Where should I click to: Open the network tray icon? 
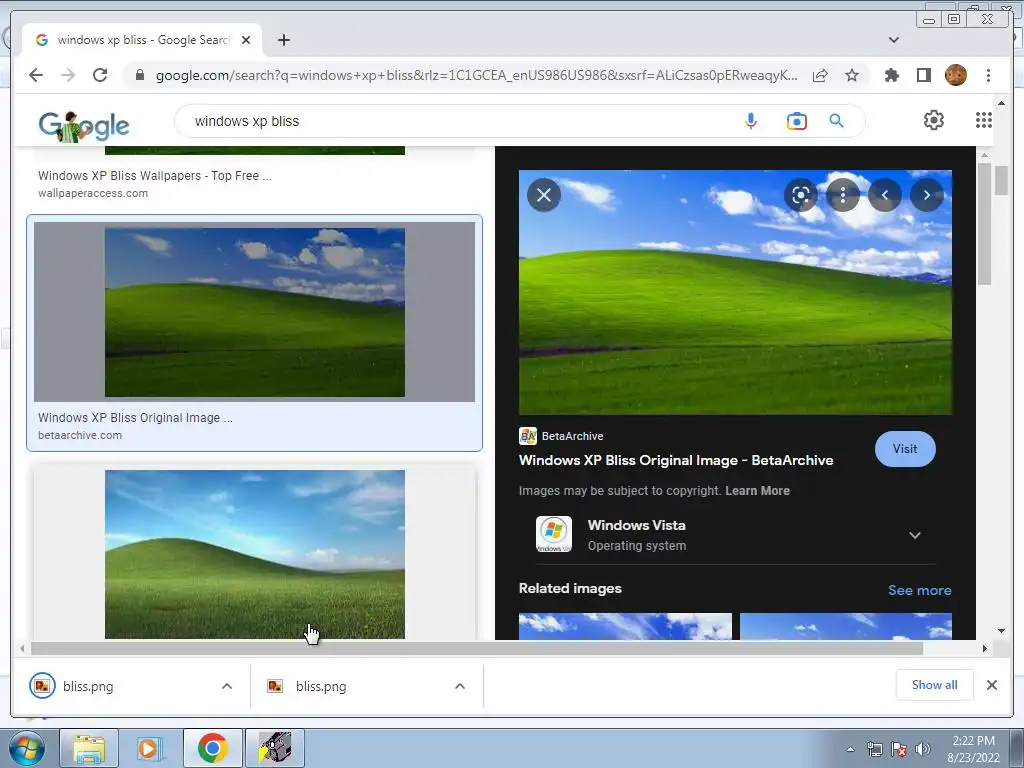click(875, 750)
